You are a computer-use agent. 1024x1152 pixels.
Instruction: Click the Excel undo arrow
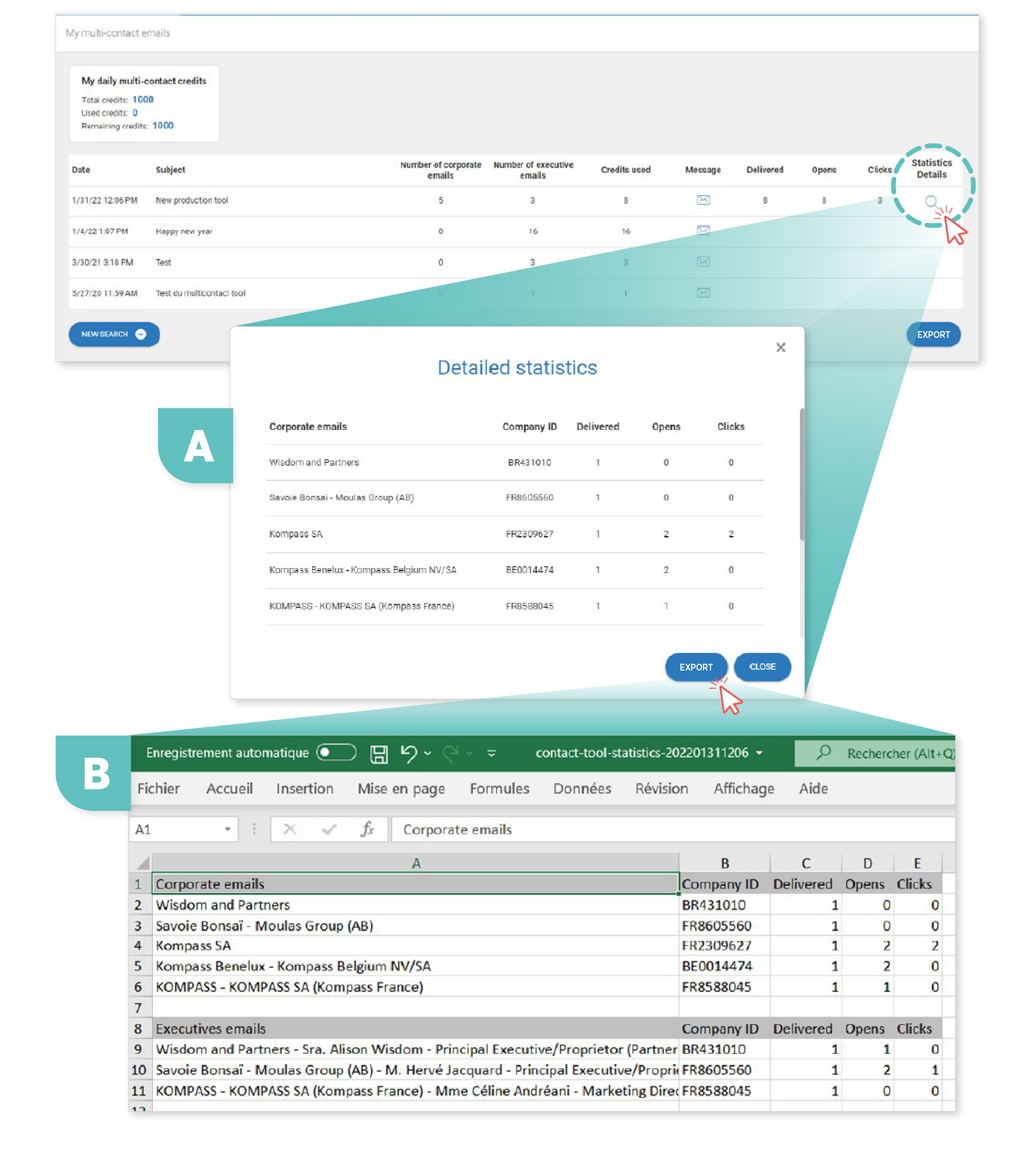[408, 753]
